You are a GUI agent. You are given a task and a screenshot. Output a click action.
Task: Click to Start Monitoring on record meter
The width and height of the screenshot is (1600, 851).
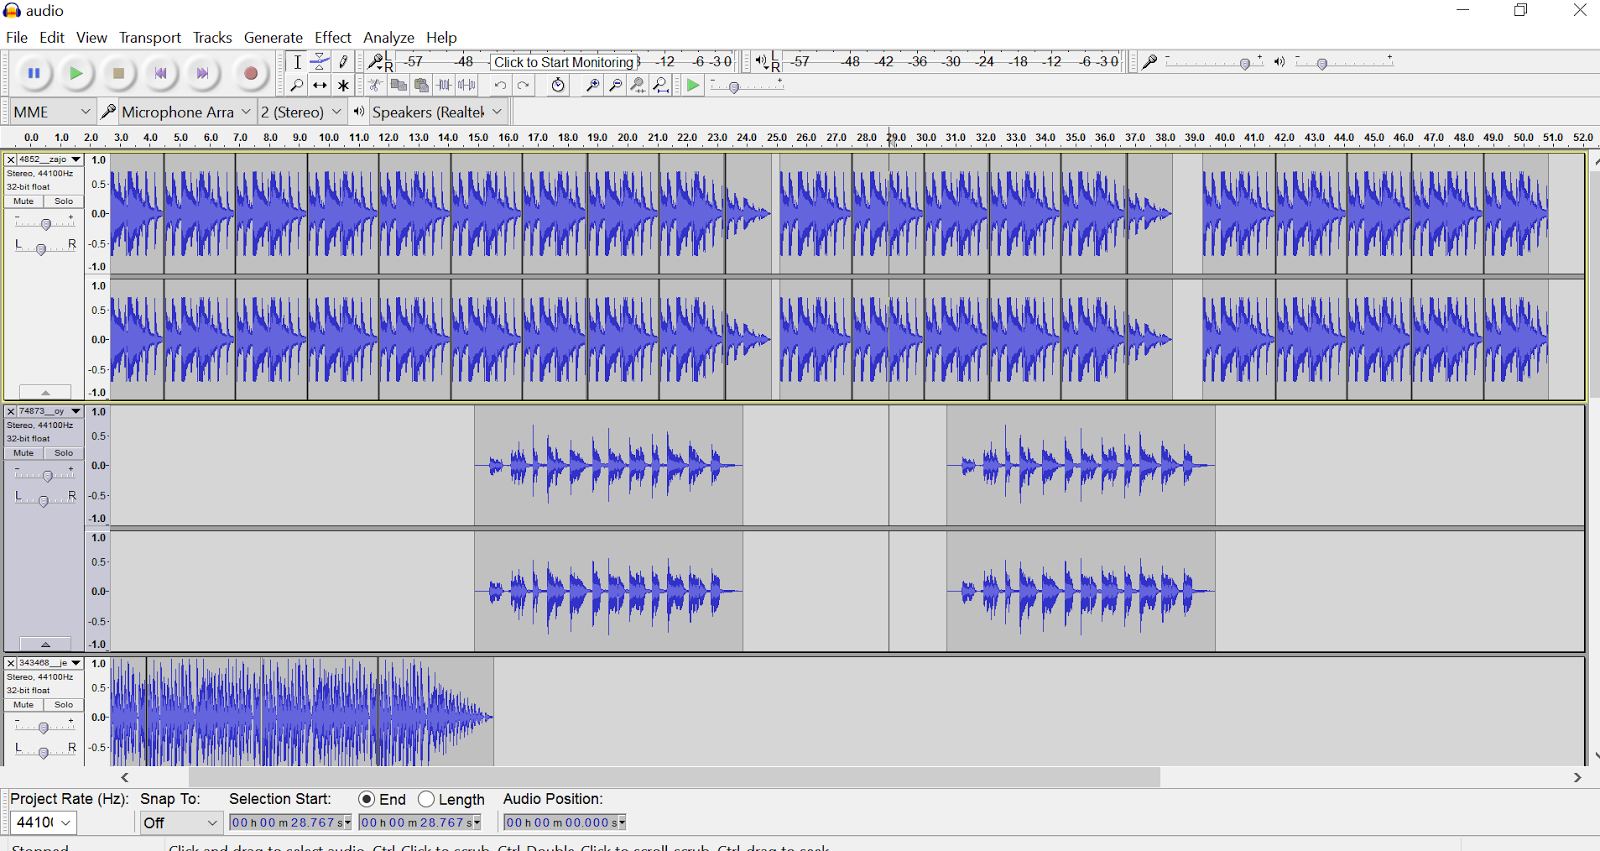coord(564,62)
